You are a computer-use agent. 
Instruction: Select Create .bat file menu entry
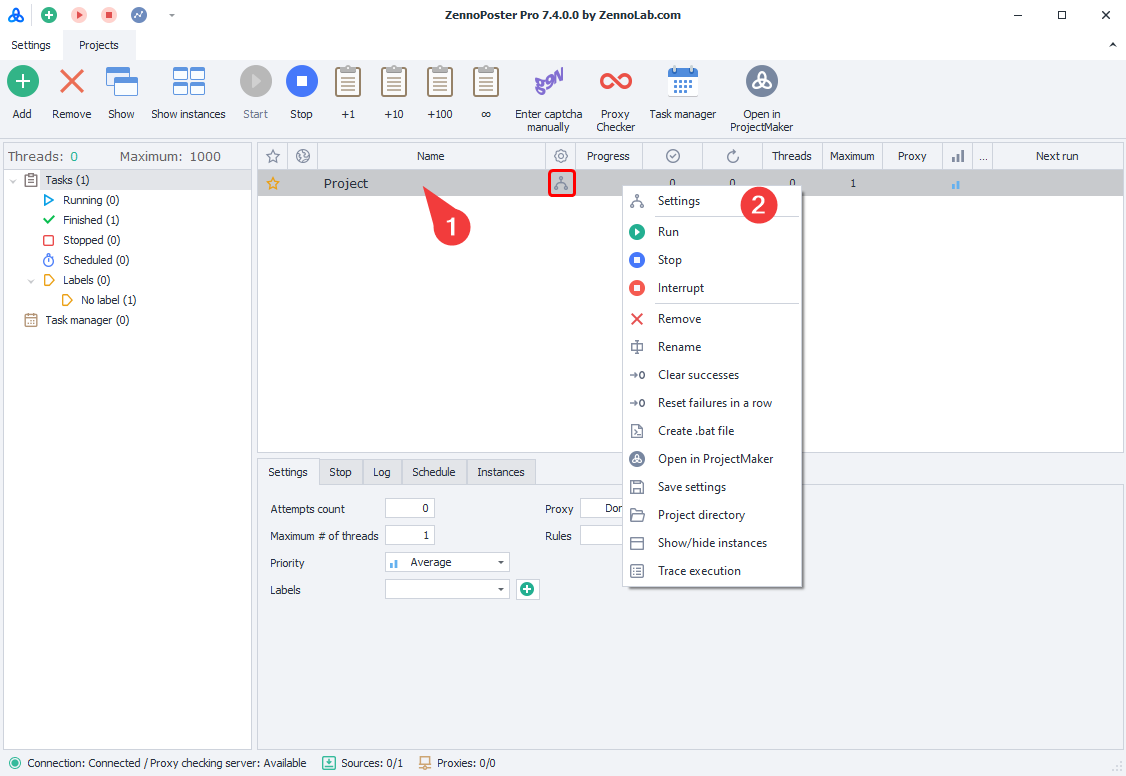(695, 431)
